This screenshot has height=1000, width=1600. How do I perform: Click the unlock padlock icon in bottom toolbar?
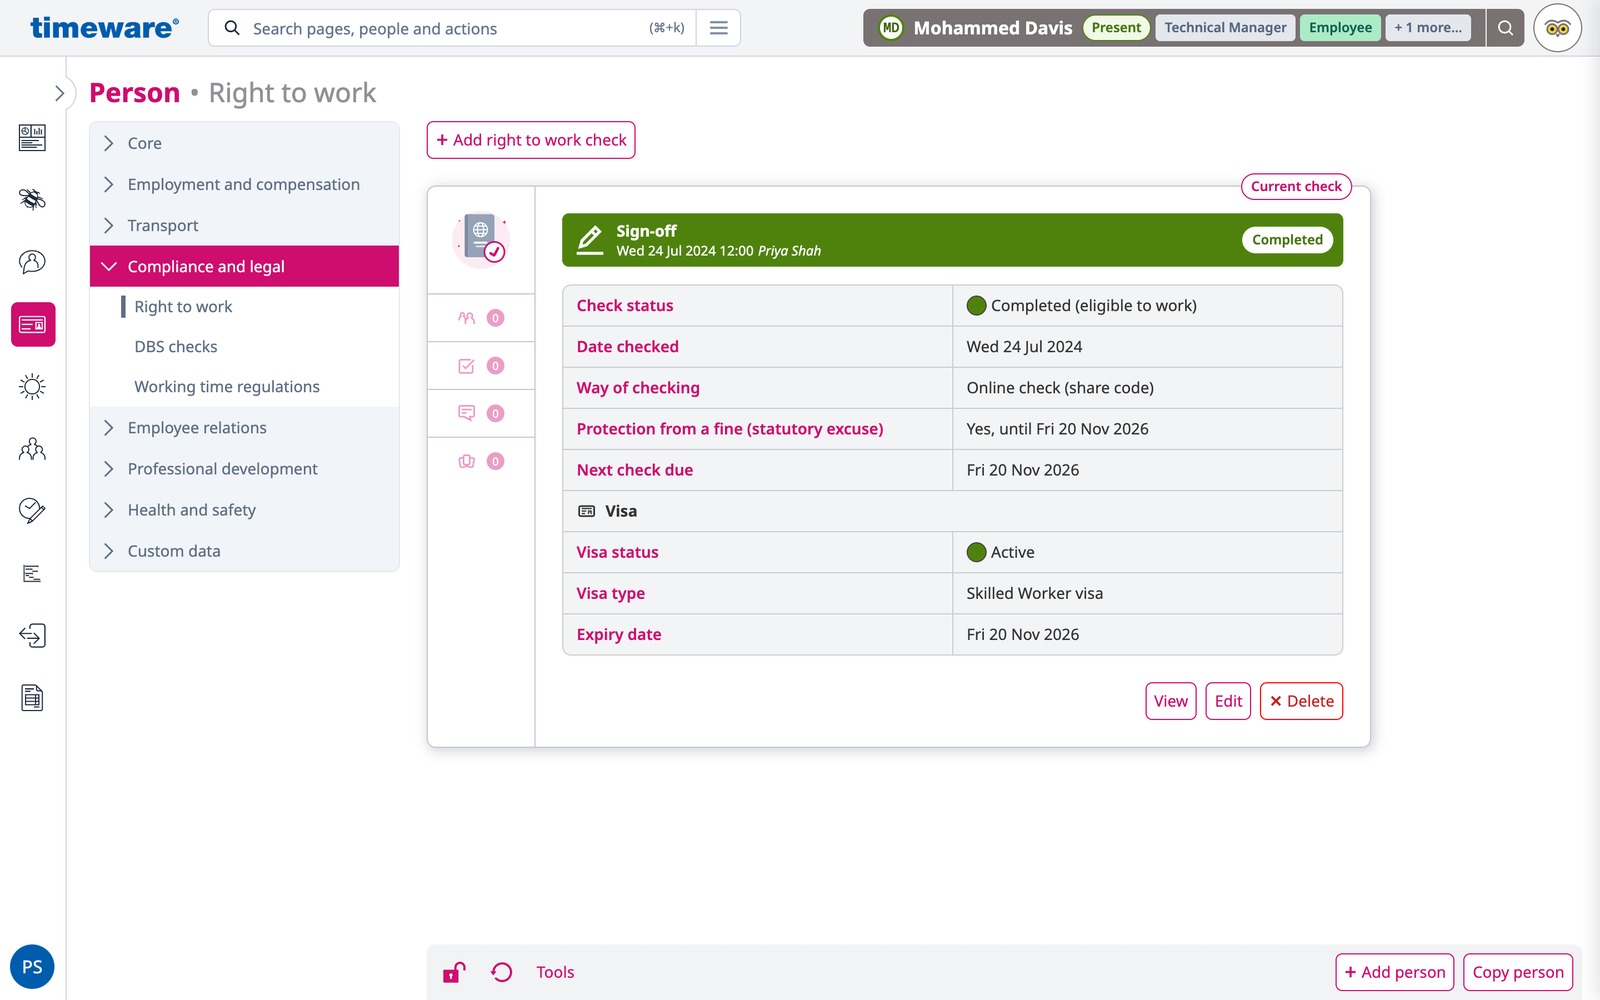click(454, 972)
